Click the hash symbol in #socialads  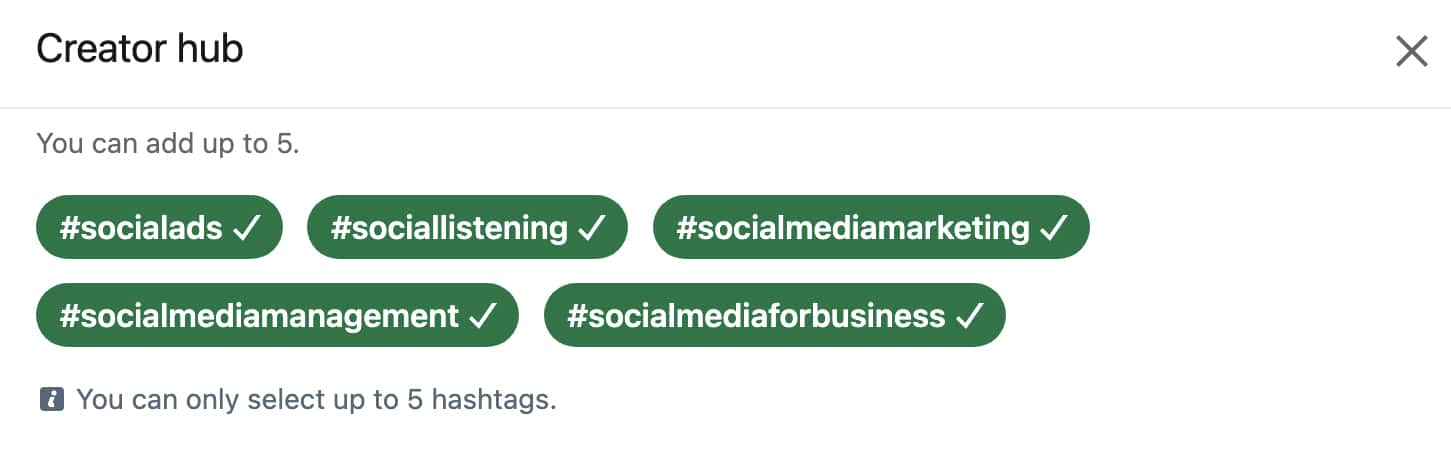coord(69,229)
